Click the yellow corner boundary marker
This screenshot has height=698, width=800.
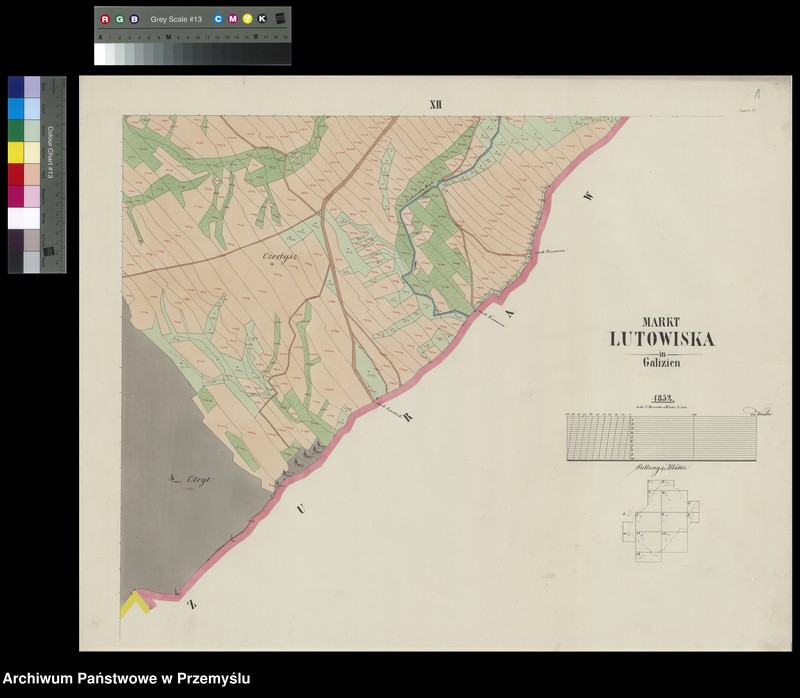(x=135, y=605)
